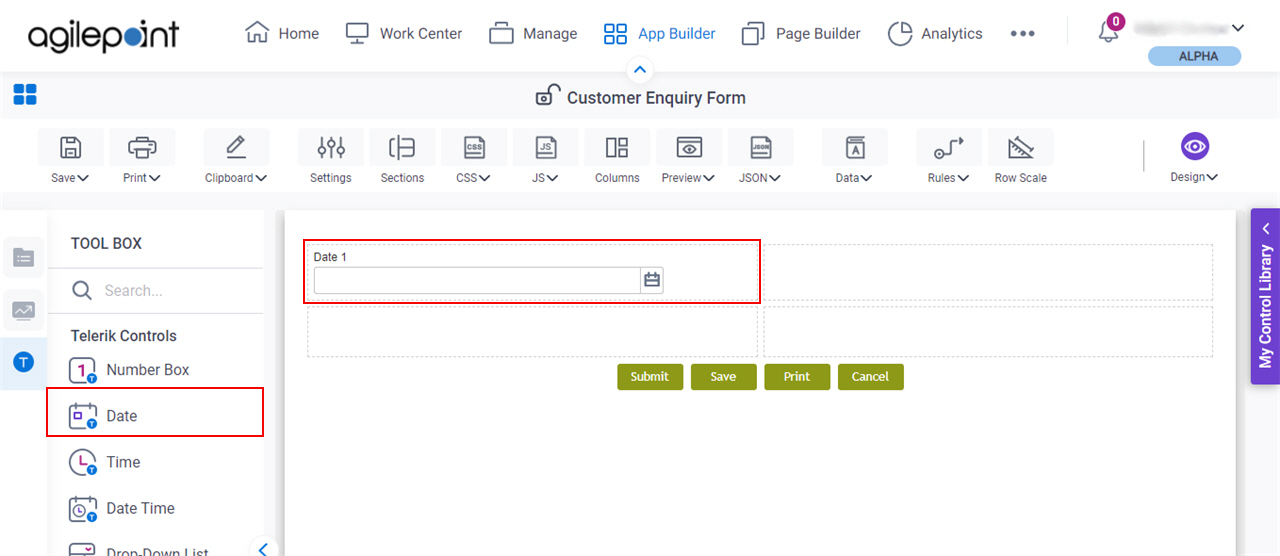Click the Cancel button
This screenshot has height=556, width=1280.
tap(870, 377)
